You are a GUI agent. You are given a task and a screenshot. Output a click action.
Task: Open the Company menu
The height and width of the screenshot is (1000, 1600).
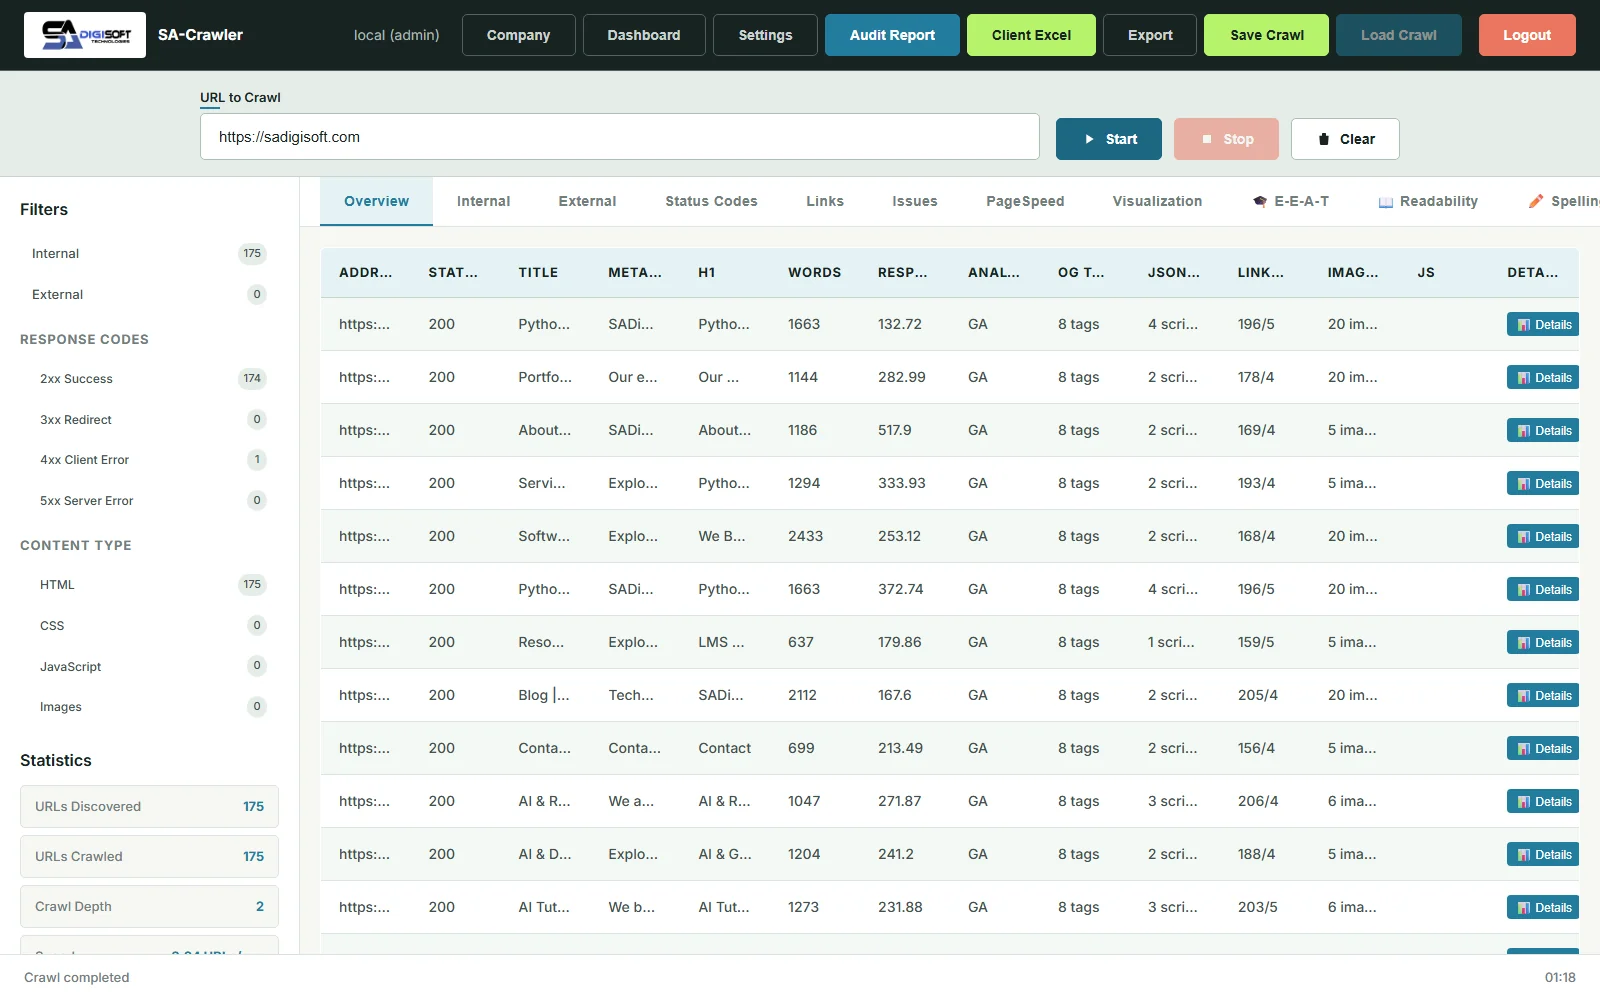pos(518,35)
